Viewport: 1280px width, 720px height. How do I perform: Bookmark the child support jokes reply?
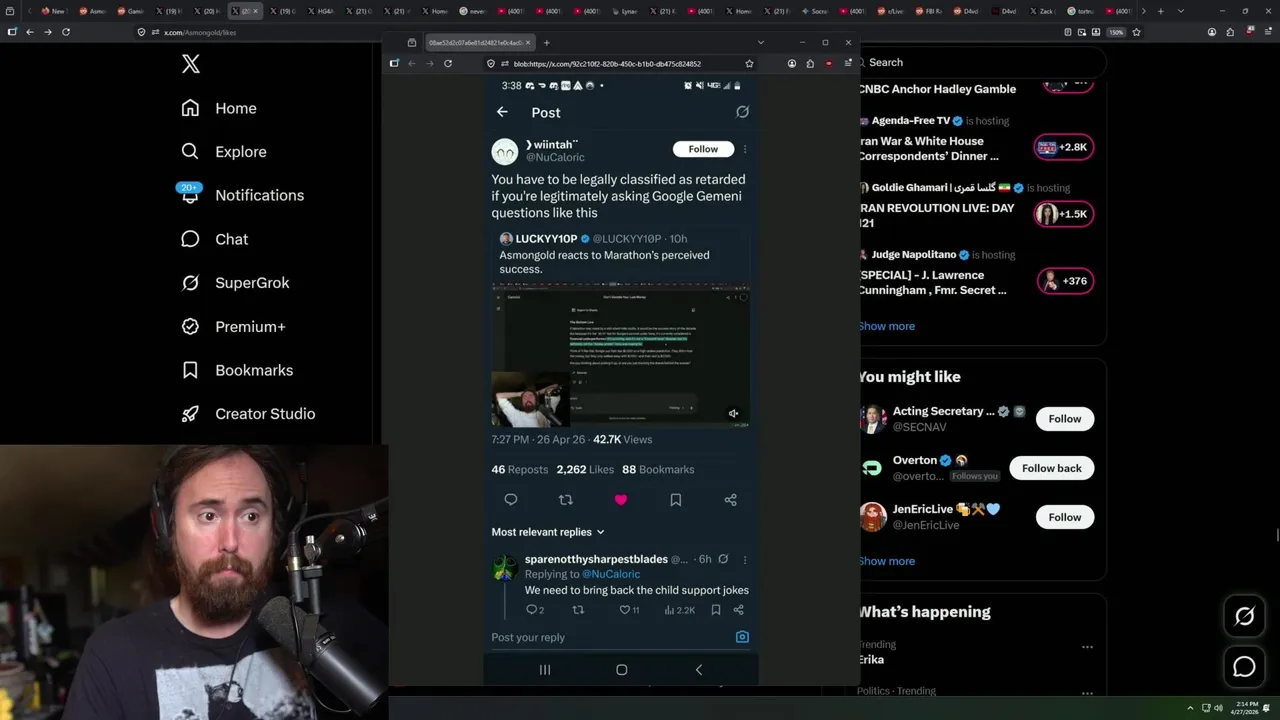[x=716, y=610]
